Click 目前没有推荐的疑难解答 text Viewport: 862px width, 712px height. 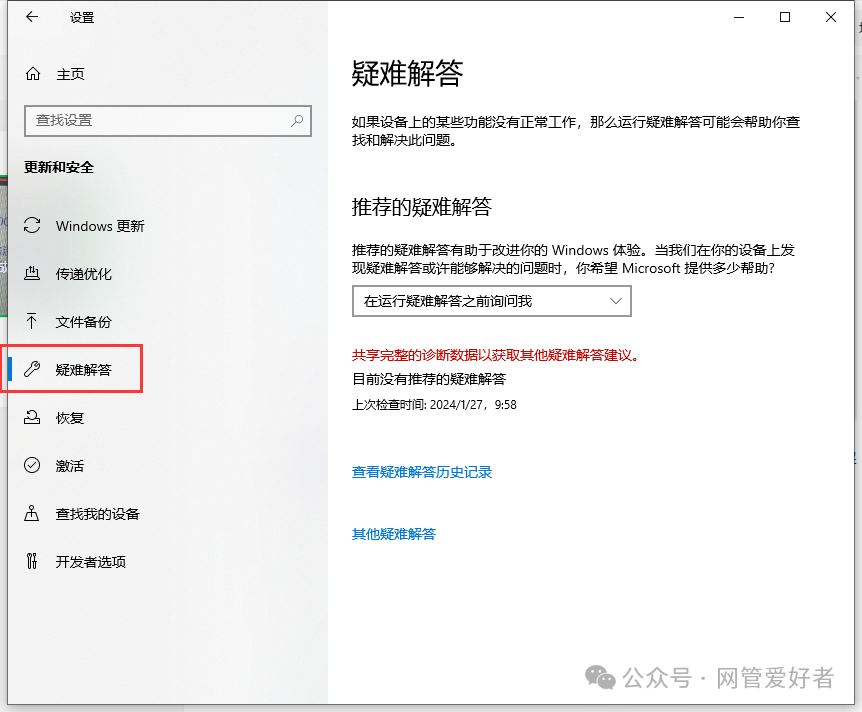[x=429, y=379]
